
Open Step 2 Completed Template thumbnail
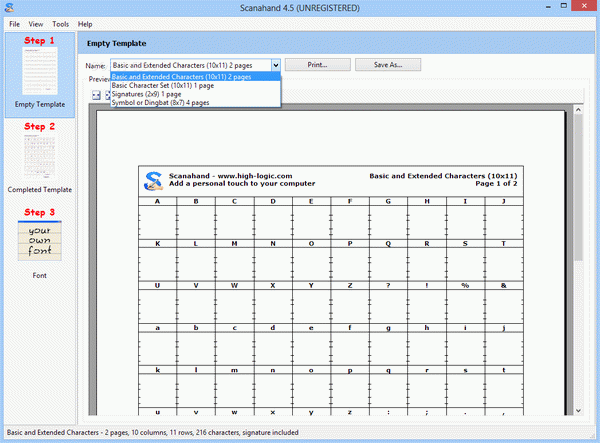40,156
